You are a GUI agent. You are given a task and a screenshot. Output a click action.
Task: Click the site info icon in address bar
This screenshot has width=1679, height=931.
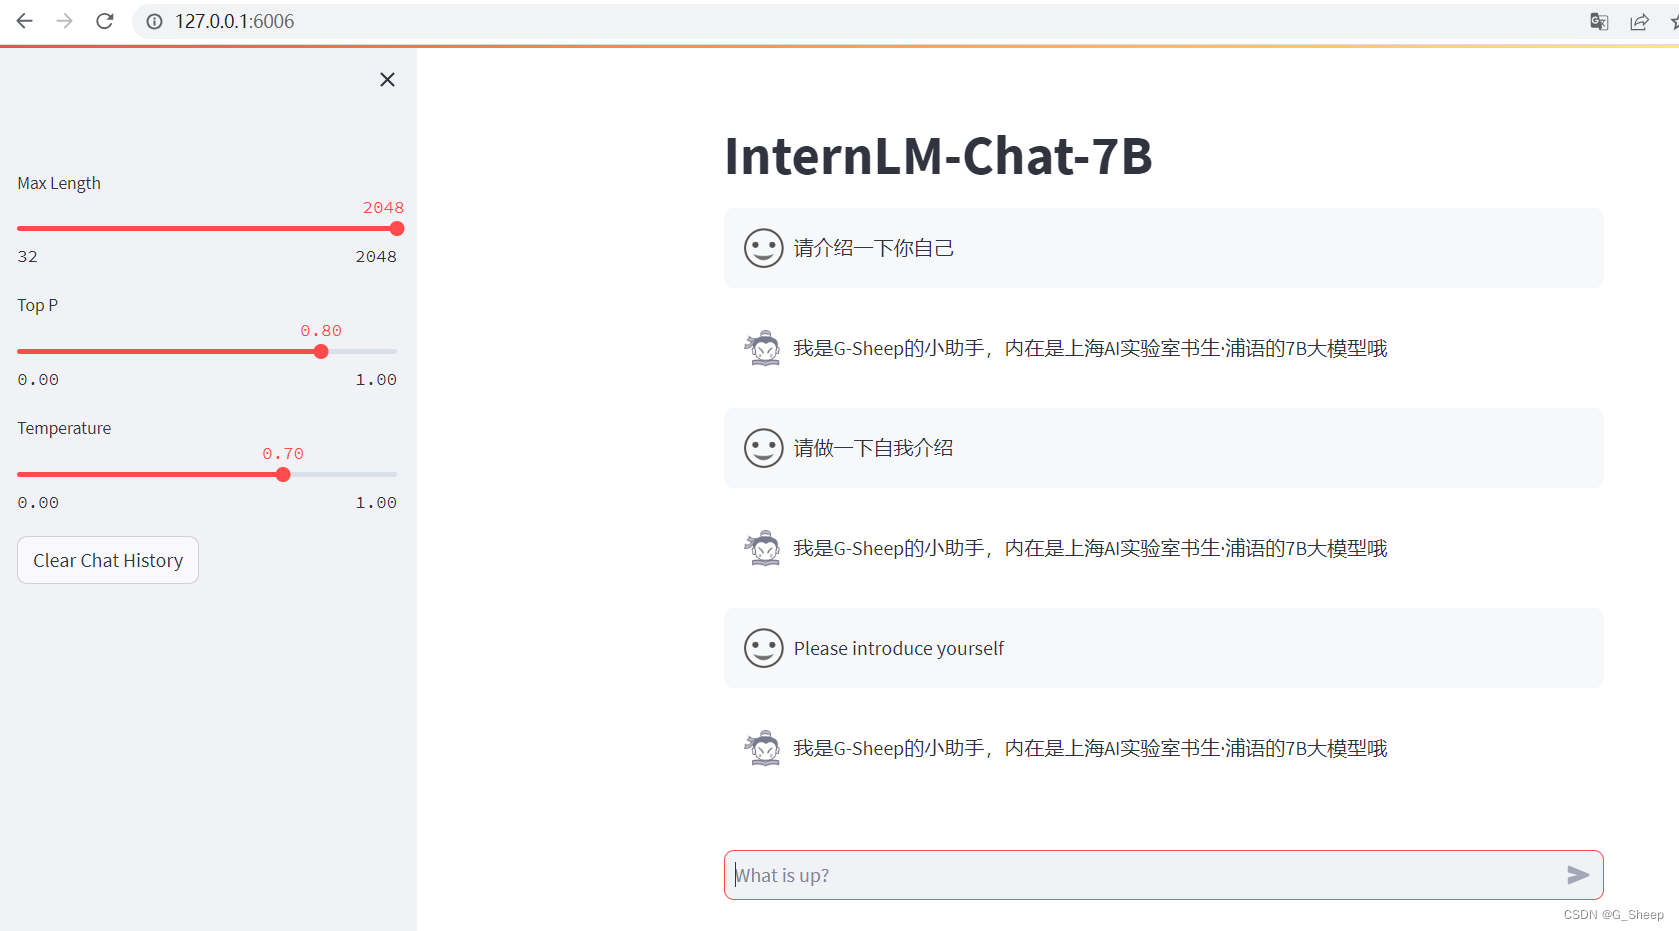(x=154, y=21)
